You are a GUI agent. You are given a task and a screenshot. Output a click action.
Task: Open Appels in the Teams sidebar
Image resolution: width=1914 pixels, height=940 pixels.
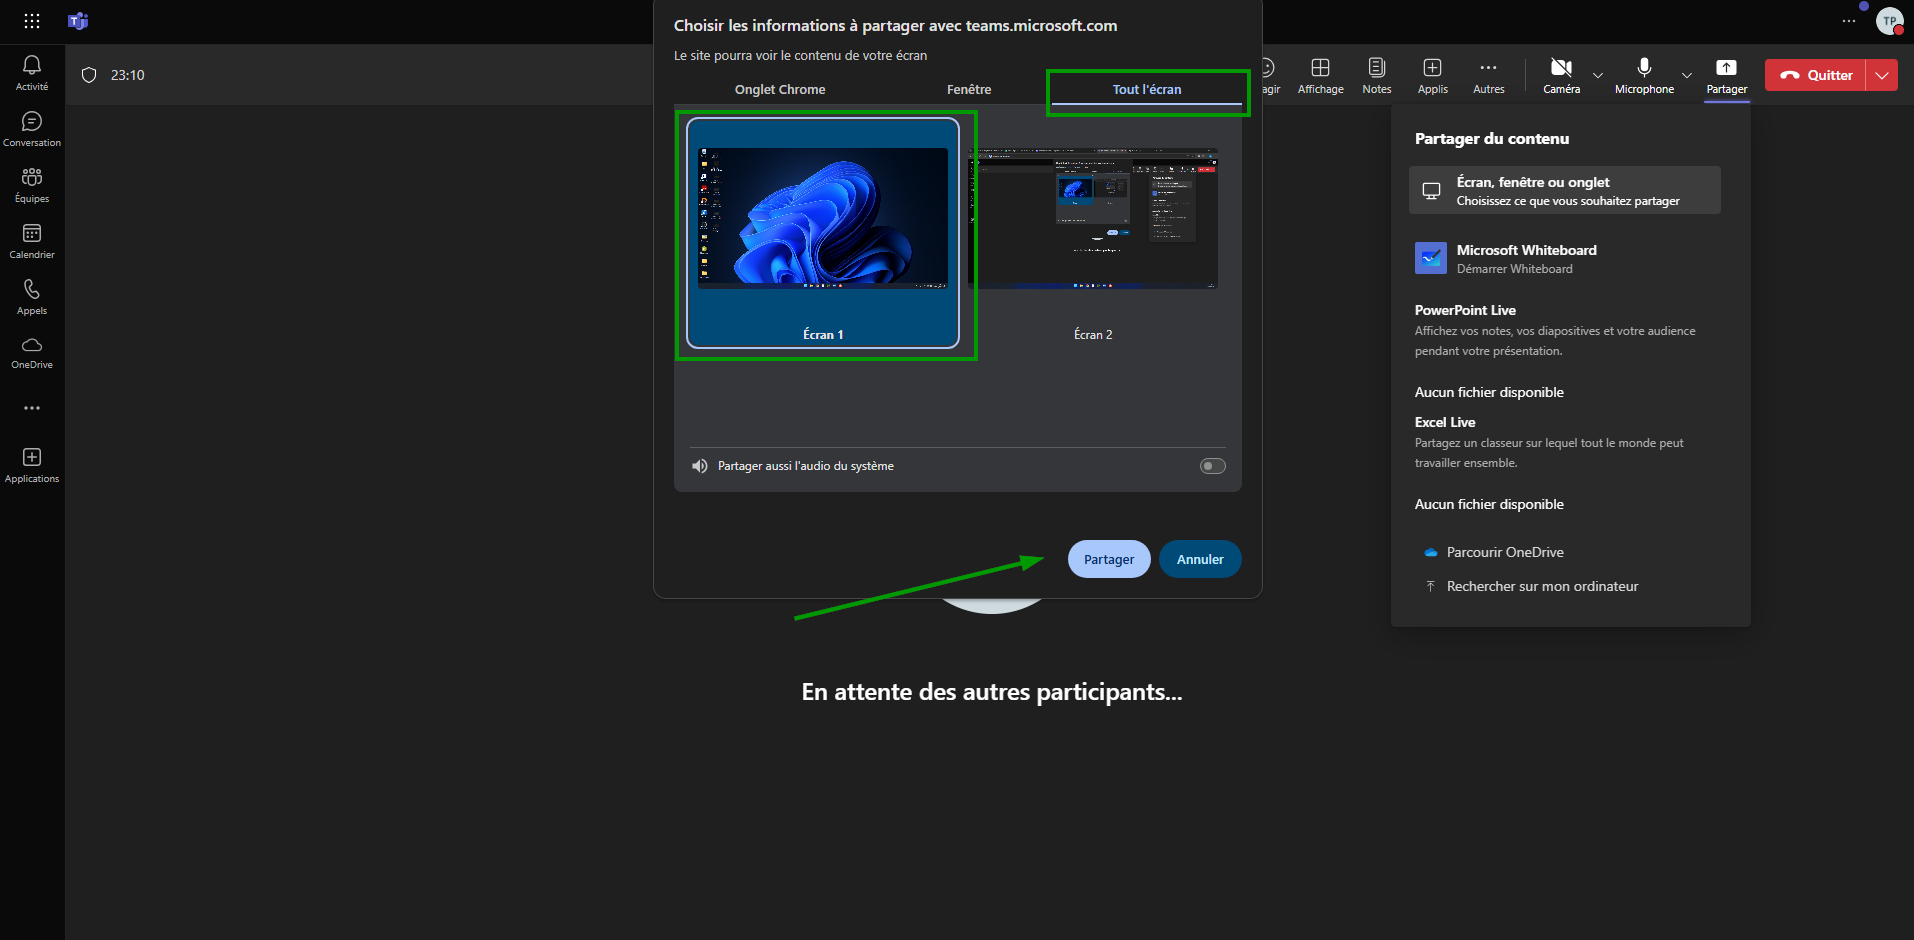(x=32, y=297)
